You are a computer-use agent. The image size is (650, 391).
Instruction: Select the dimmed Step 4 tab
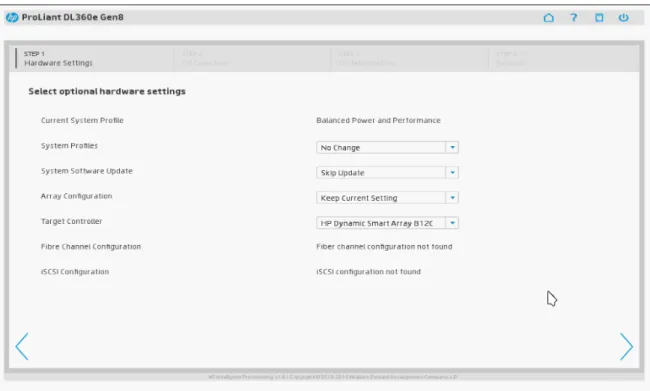tap(563, 58)
